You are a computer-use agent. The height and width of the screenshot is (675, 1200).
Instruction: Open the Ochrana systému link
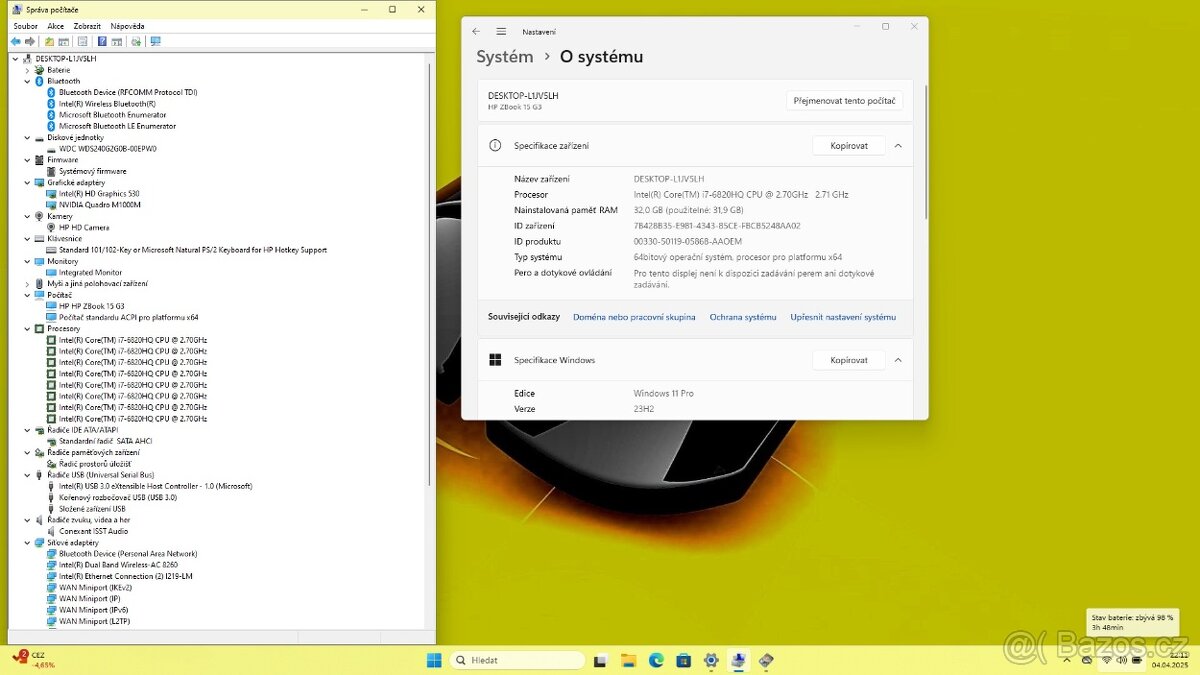click(742, 317)
